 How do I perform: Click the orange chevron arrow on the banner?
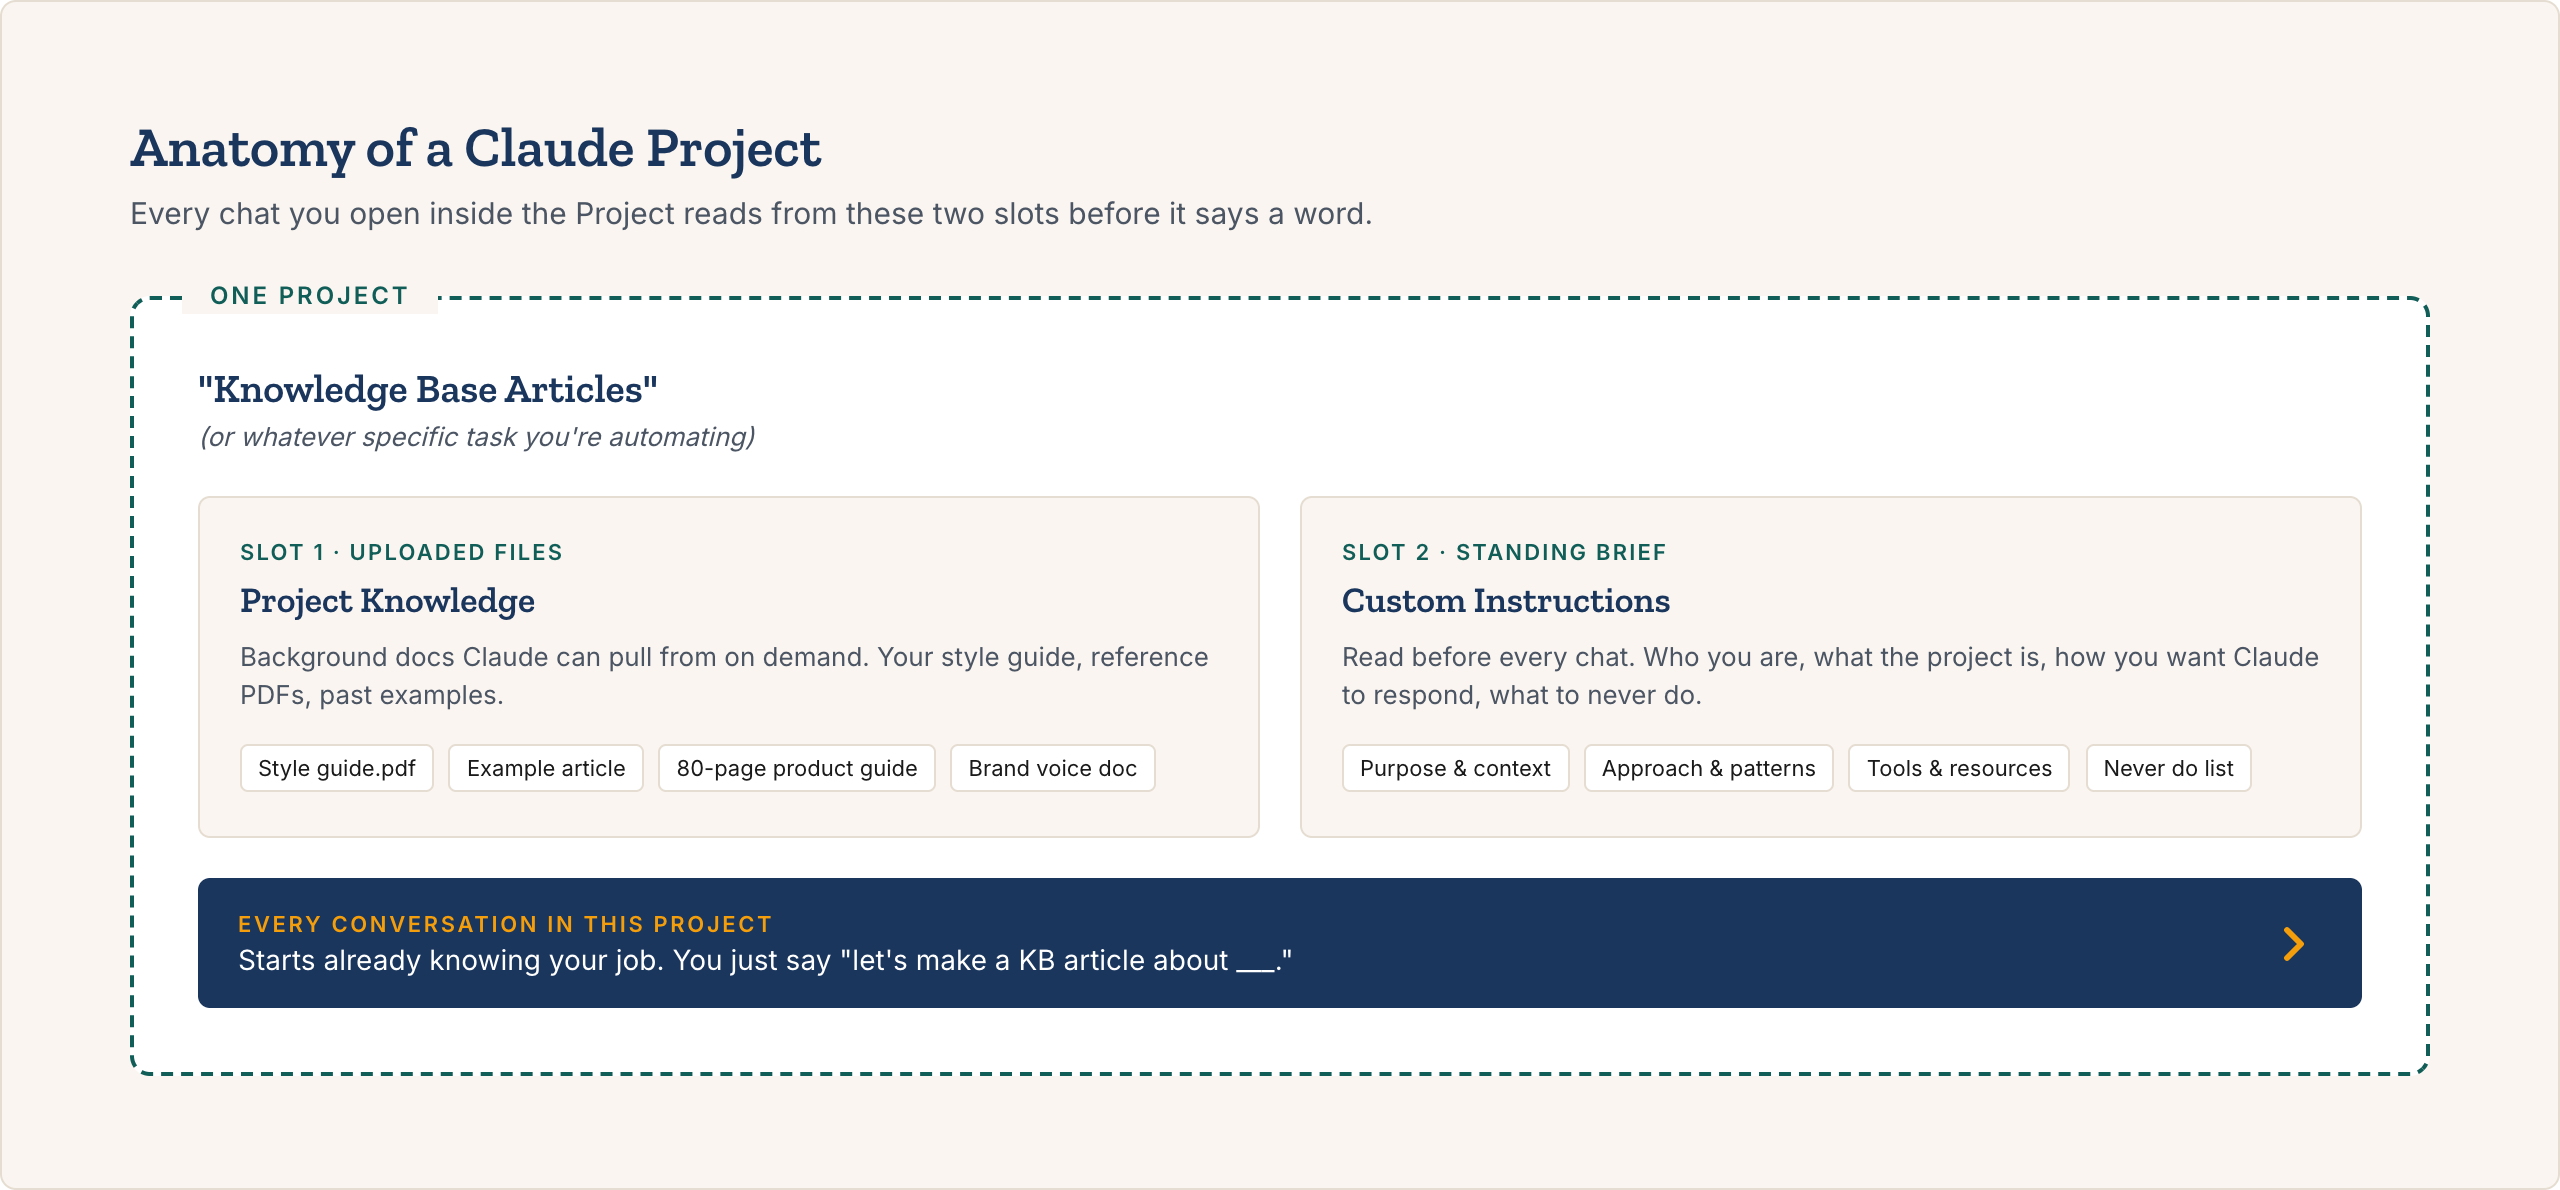pos(2295,943)
